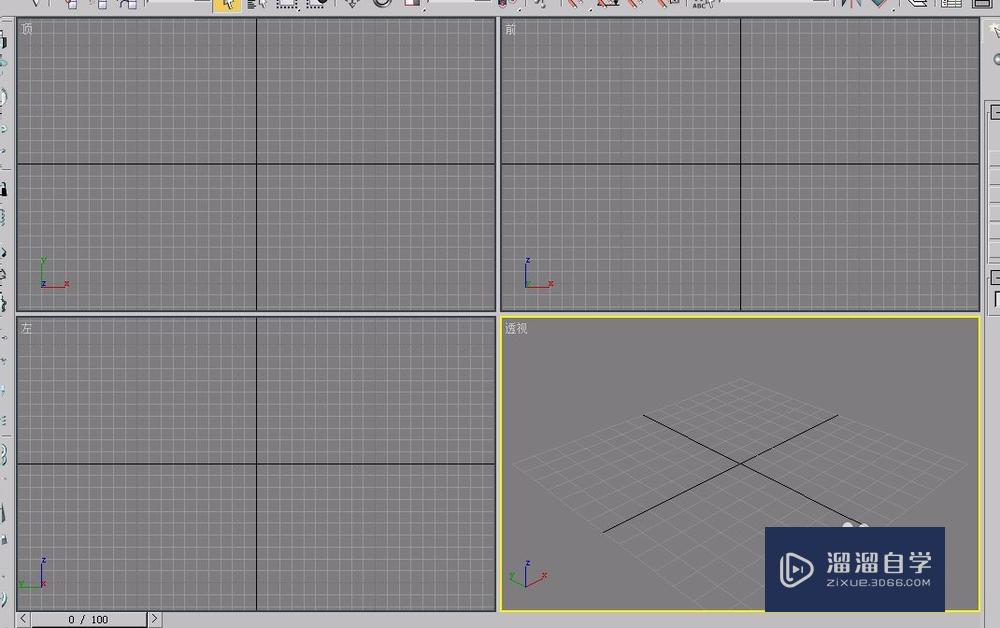Activate the Select and Move tool
The height and width of the screenshot is (628, 1000).
coord(351,5)
